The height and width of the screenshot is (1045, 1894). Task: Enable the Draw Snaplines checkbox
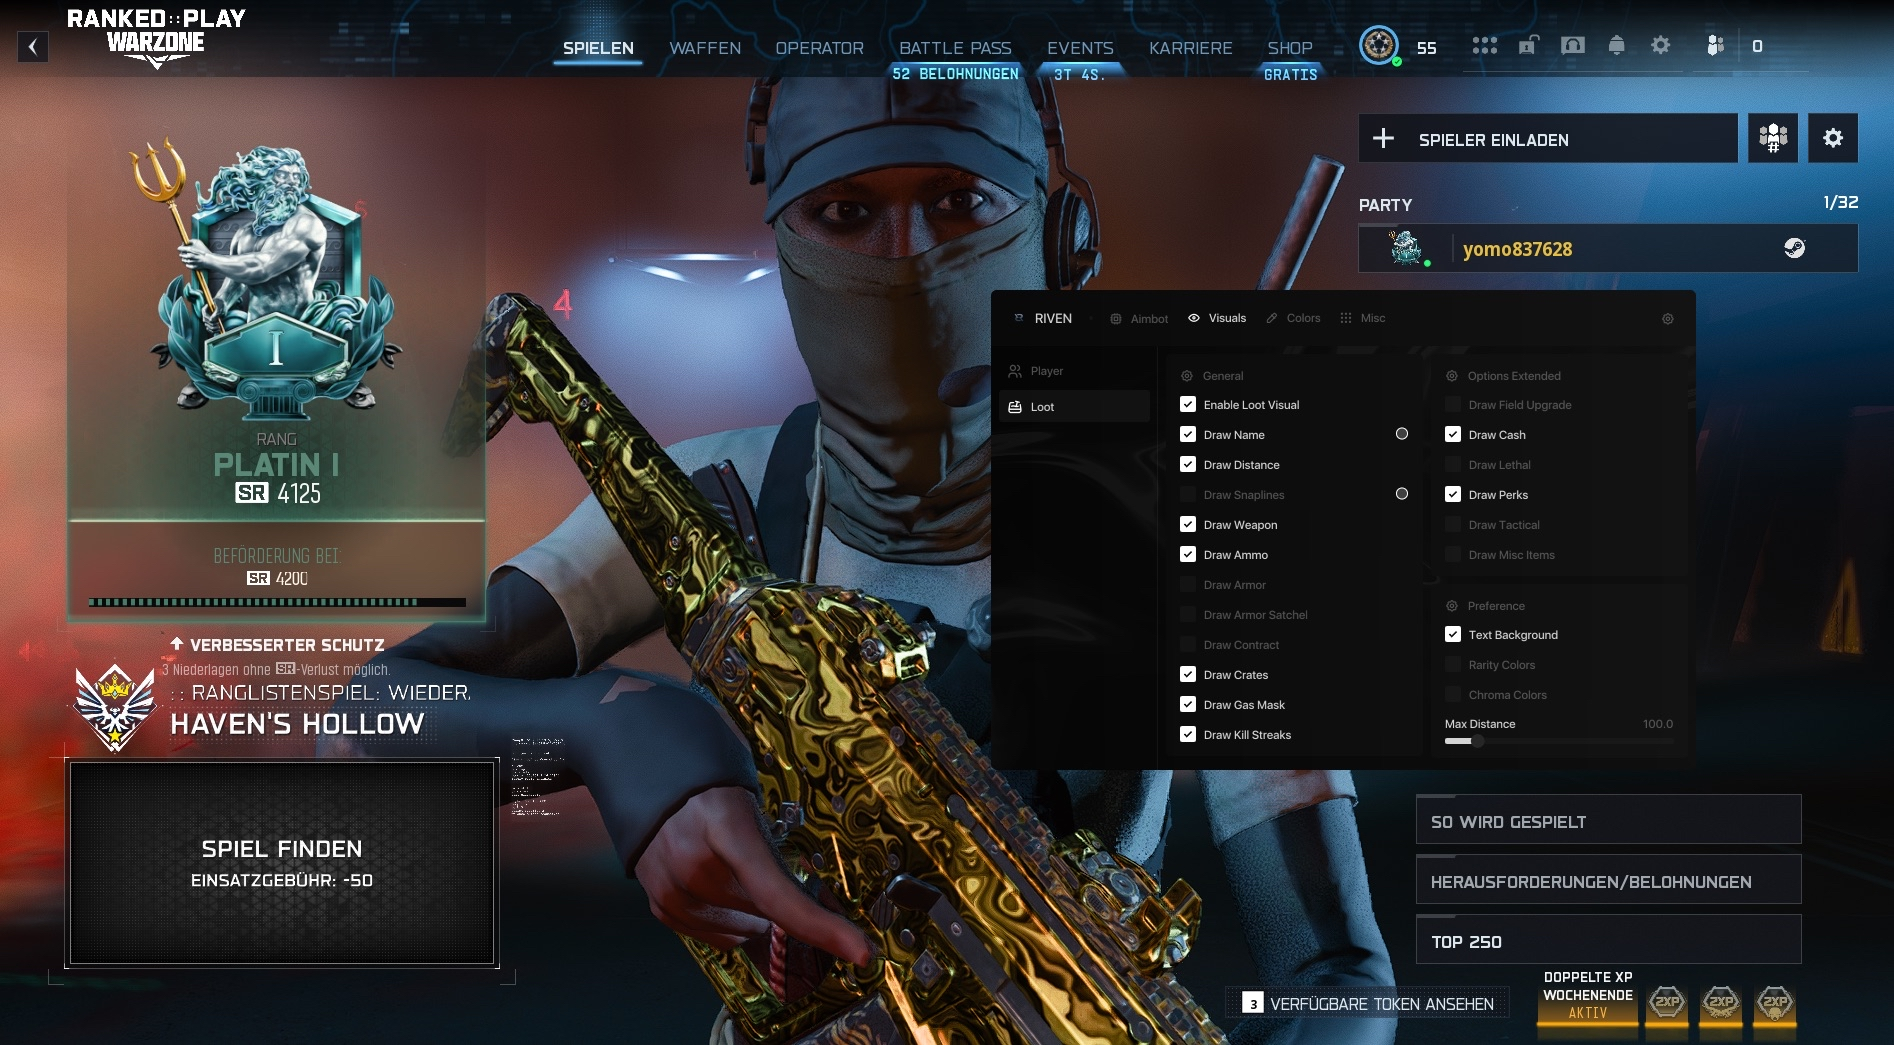[x=1188, y=494]
